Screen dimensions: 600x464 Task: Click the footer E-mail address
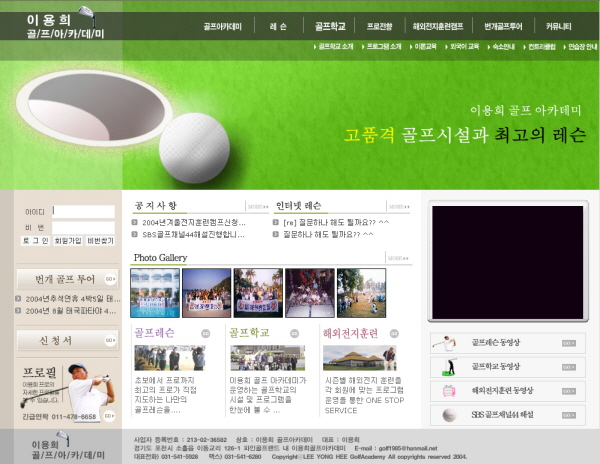[408, 448]
